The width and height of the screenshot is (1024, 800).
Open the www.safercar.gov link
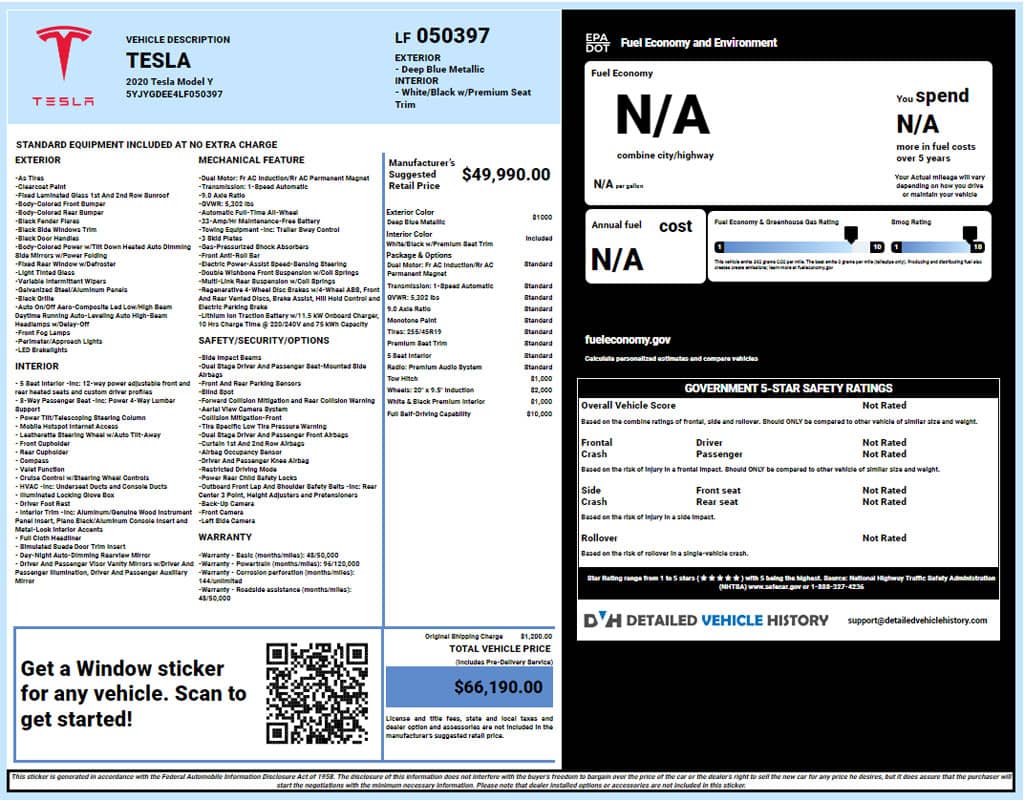click(x=776, y=586)
